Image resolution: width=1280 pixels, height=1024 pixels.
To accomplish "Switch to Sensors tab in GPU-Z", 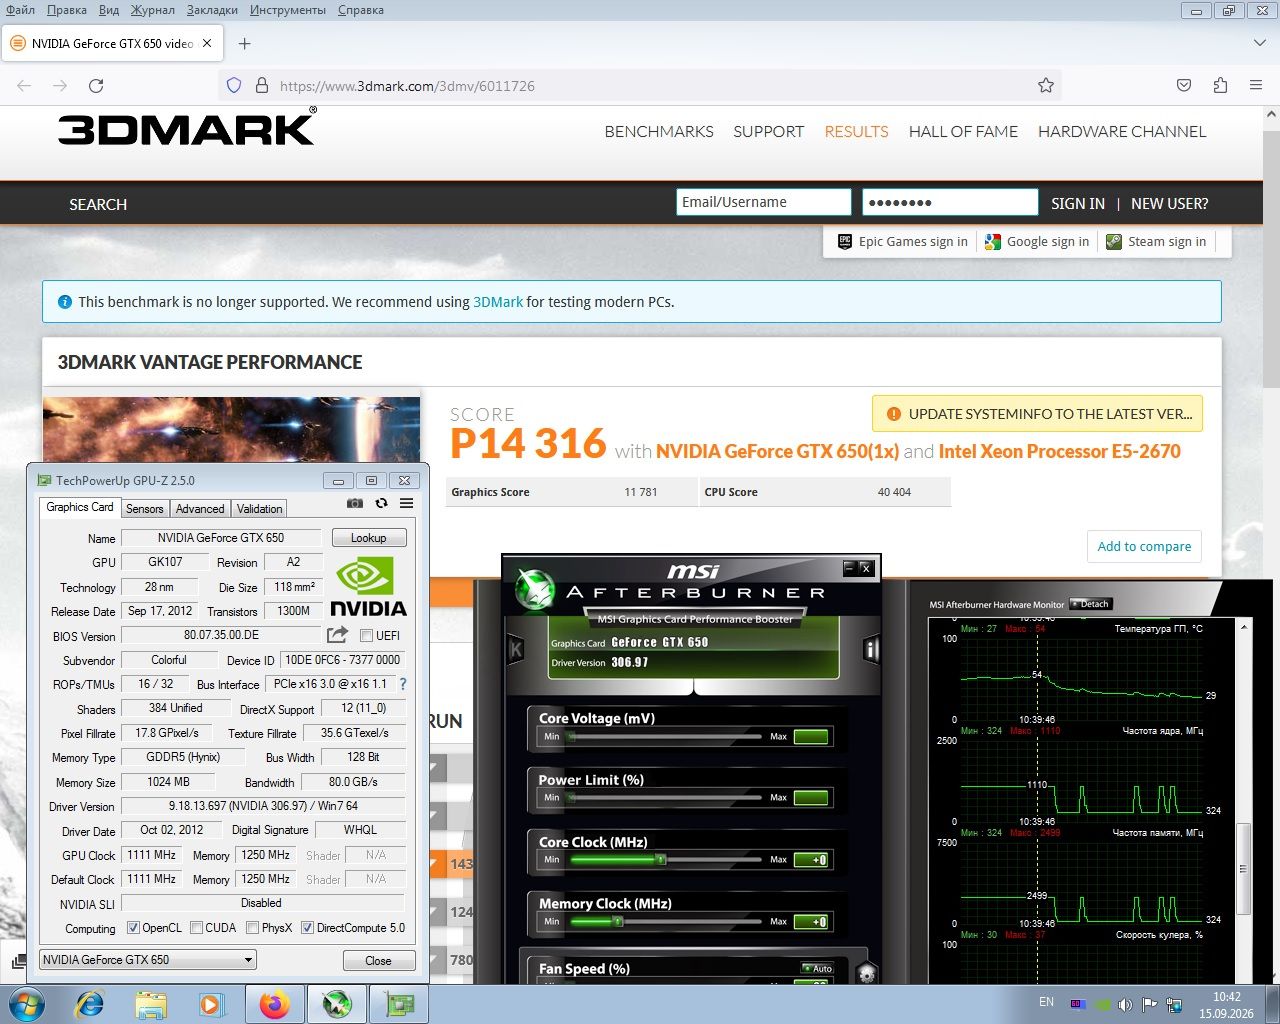I will [144, 509].
